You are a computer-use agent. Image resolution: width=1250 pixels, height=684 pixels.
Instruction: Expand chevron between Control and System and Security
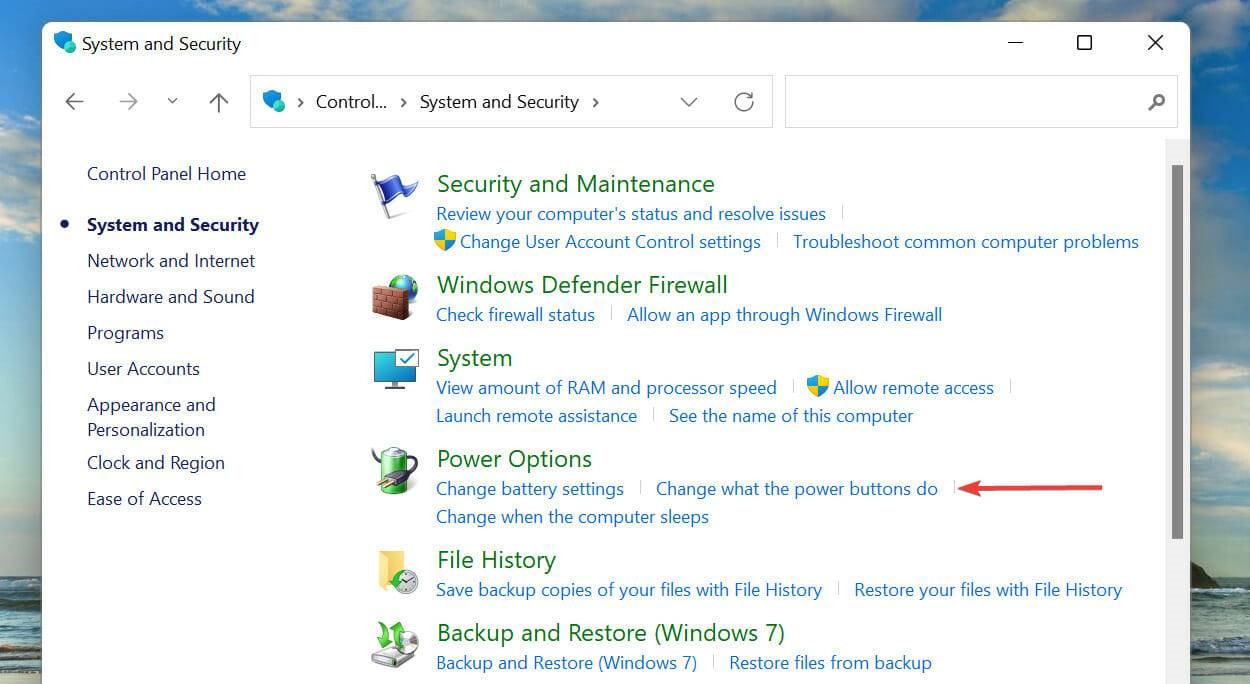[x=403, y=102]
